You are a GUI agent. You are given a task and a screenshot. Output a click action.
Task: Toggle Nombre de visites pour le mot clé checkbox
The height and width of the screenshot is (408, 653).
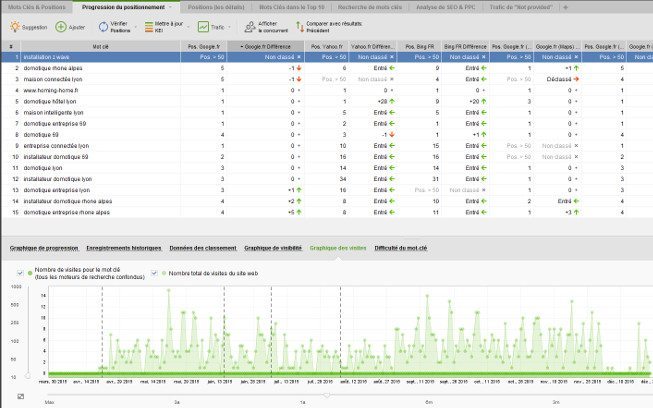tap(20, 273)
